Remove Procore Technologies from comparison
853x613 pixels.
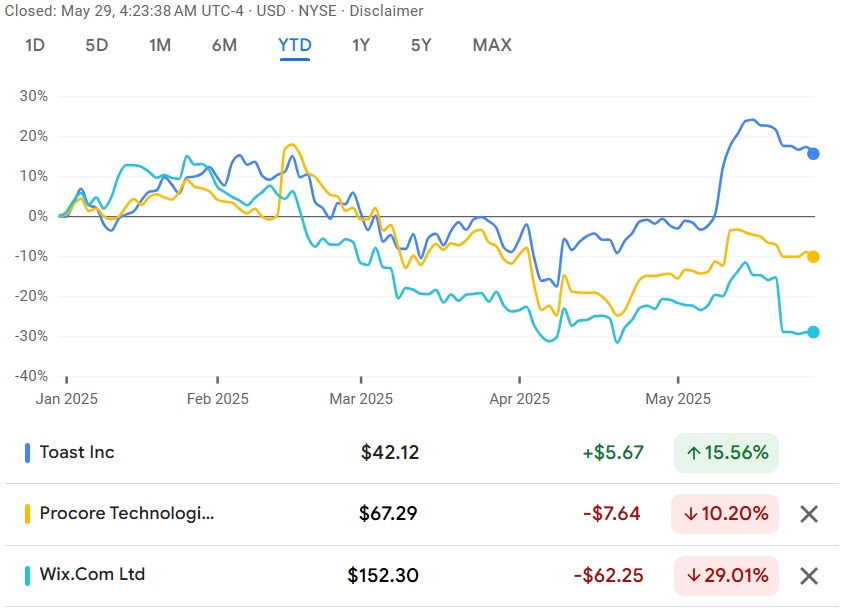coord(809,514)
